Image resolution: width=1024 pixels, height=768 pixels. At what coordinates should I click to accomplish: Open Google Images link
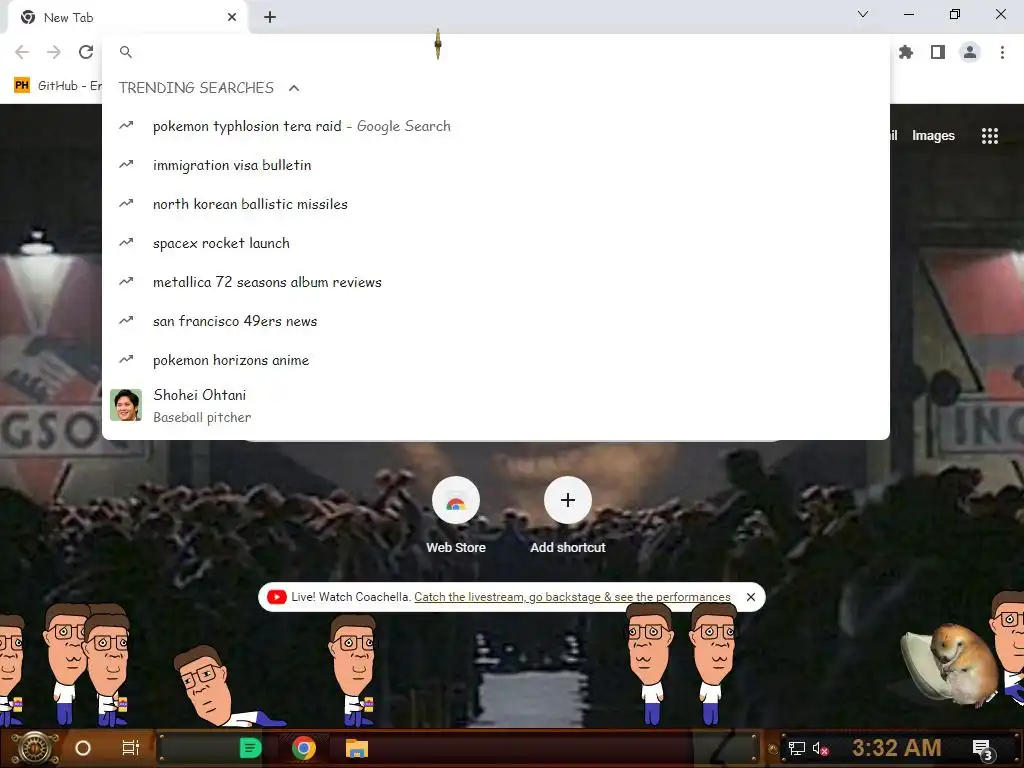coord(933,136)
